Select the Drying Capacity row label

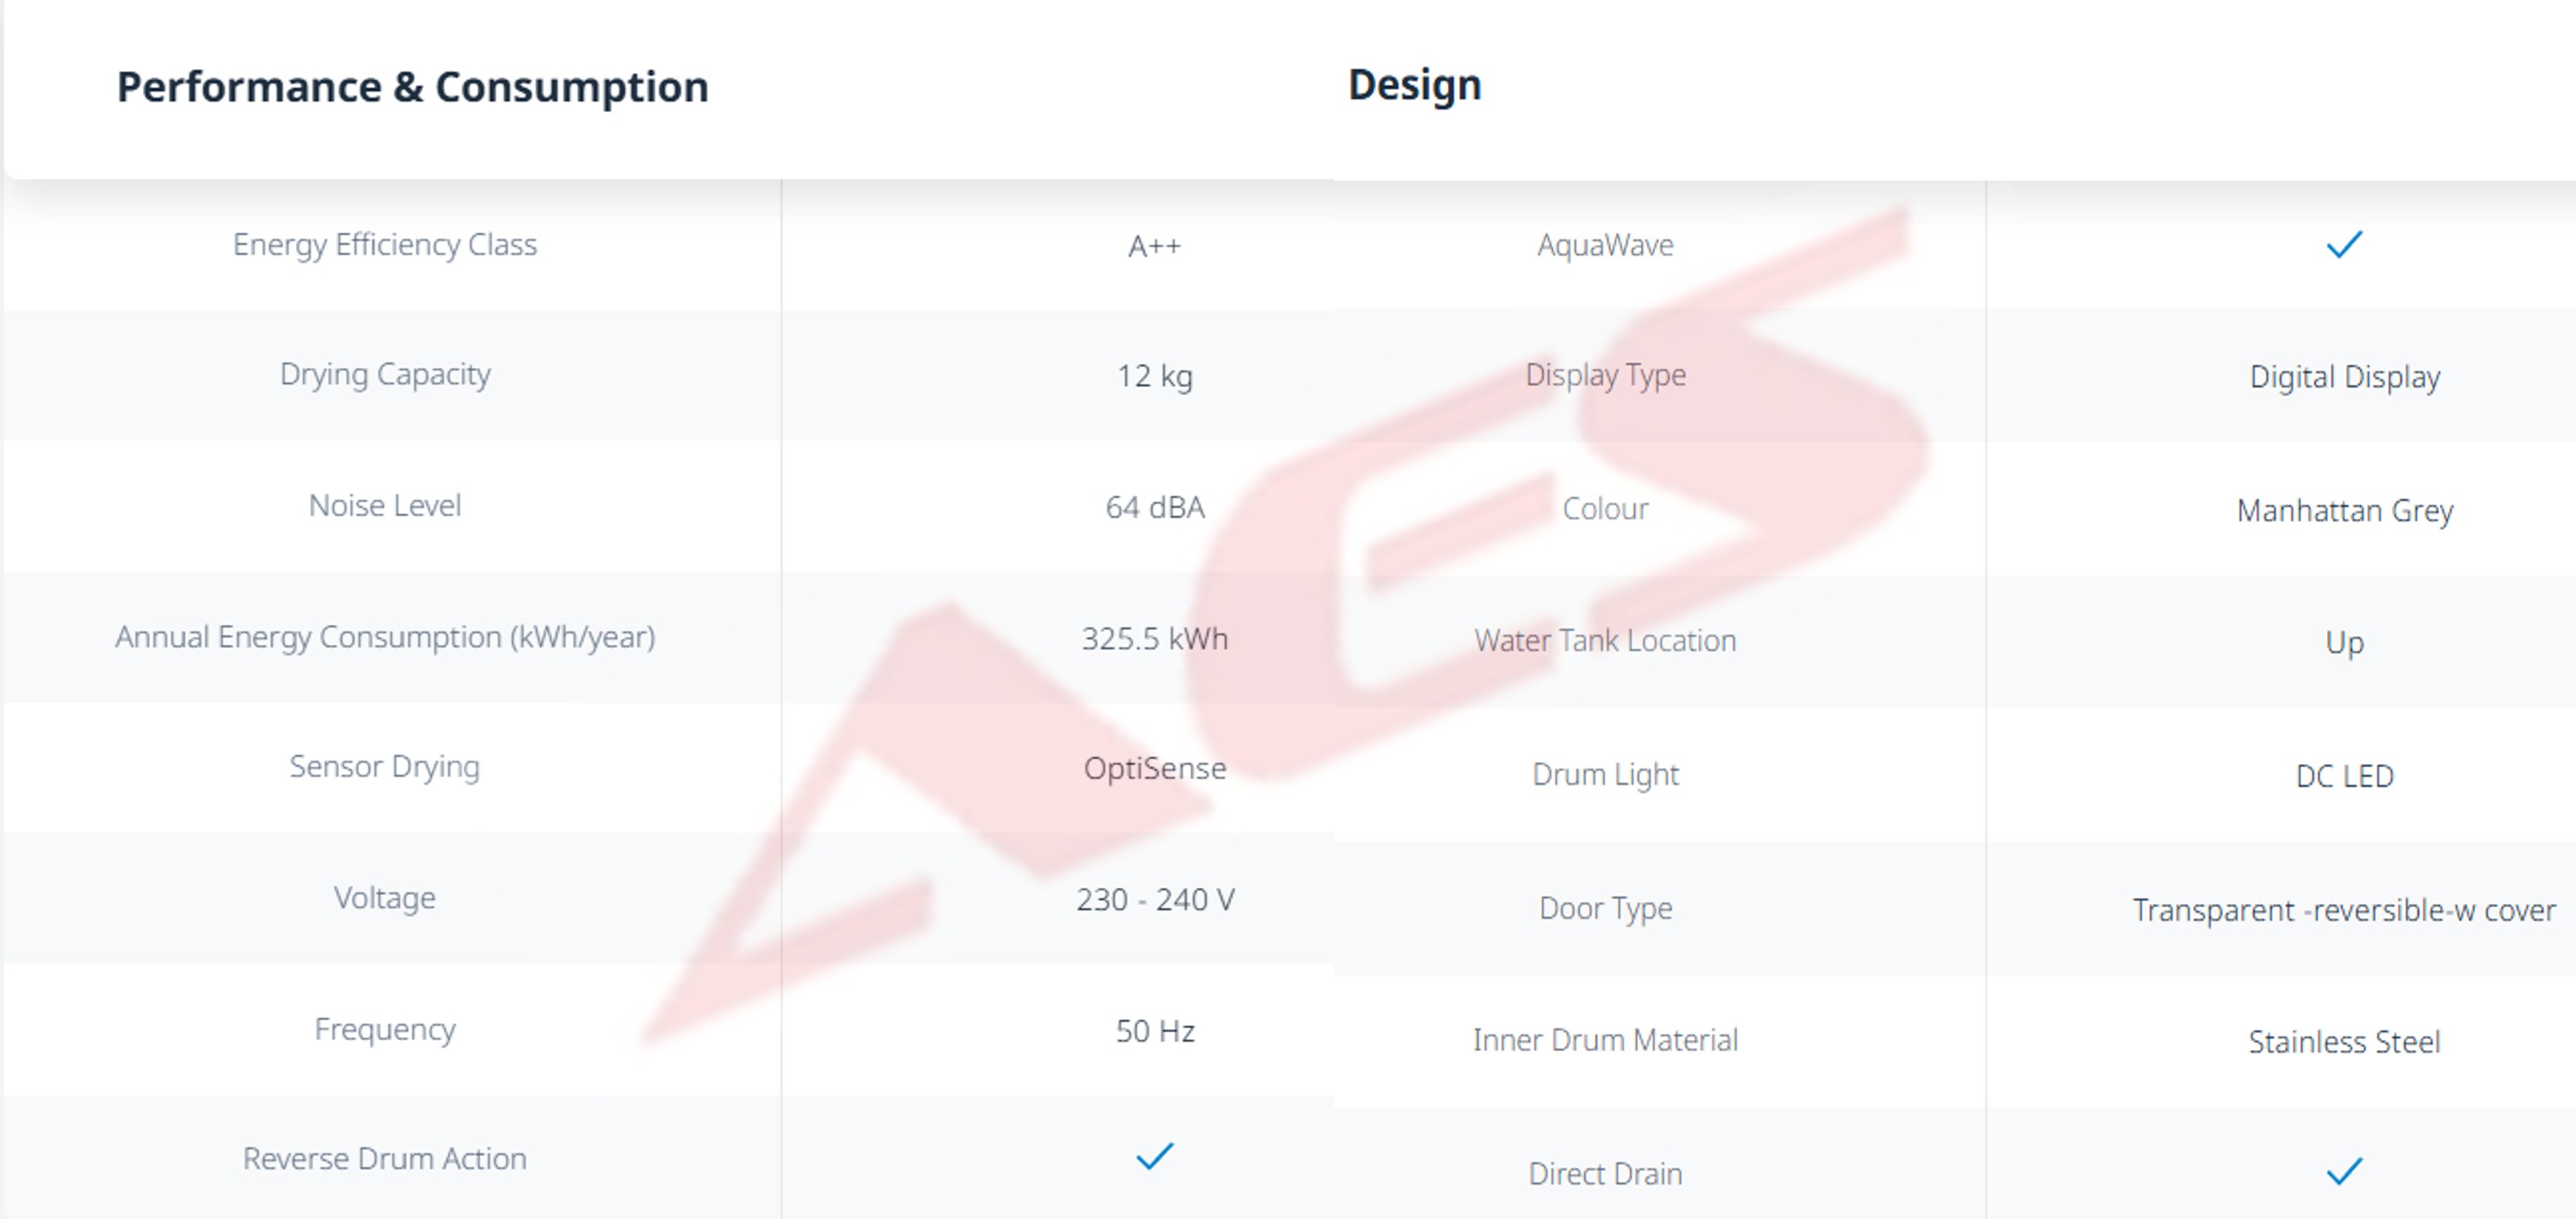point(385,375)
